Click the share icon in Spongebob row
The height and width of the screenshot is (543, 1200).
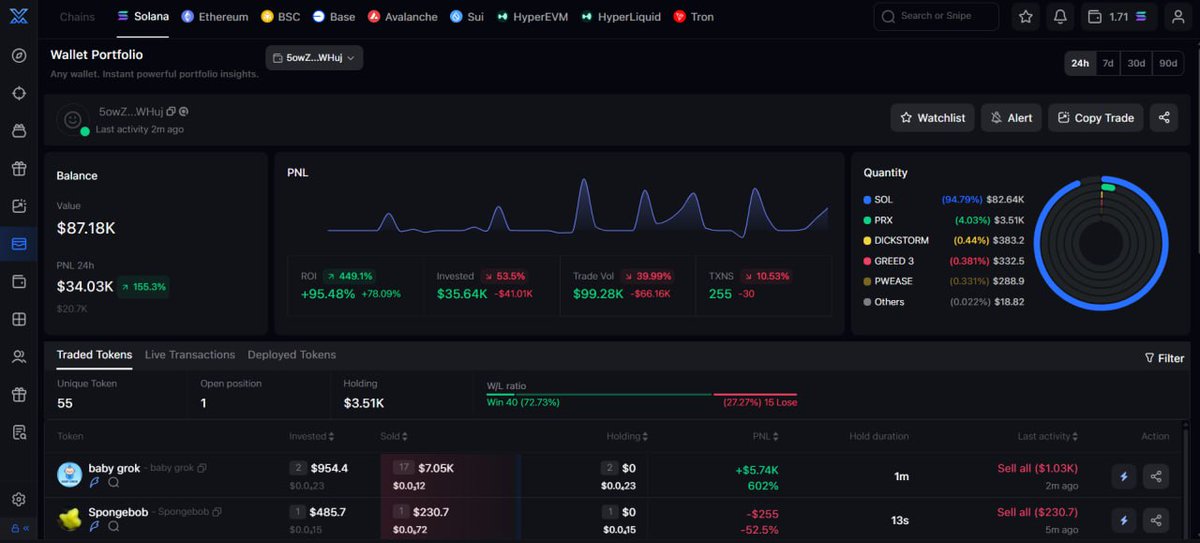click(x=1156, y=520)
